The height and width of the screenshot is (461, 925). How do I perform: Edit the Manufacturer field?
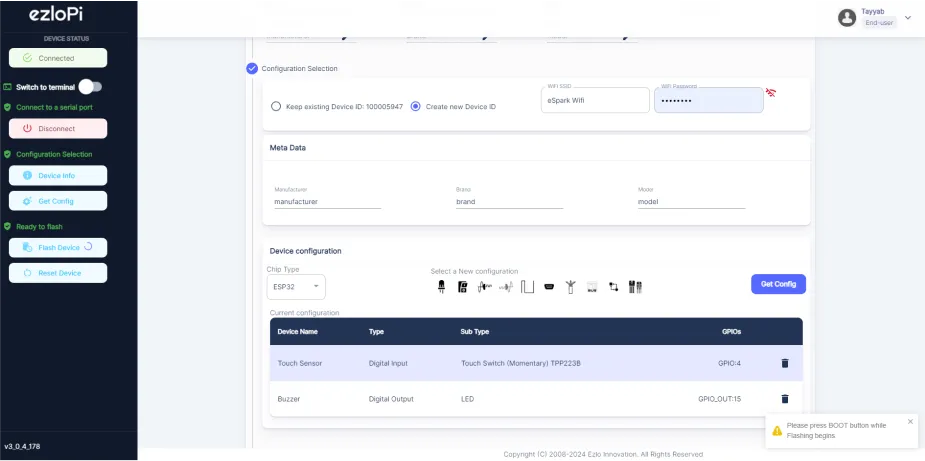(x=327, y=201)
